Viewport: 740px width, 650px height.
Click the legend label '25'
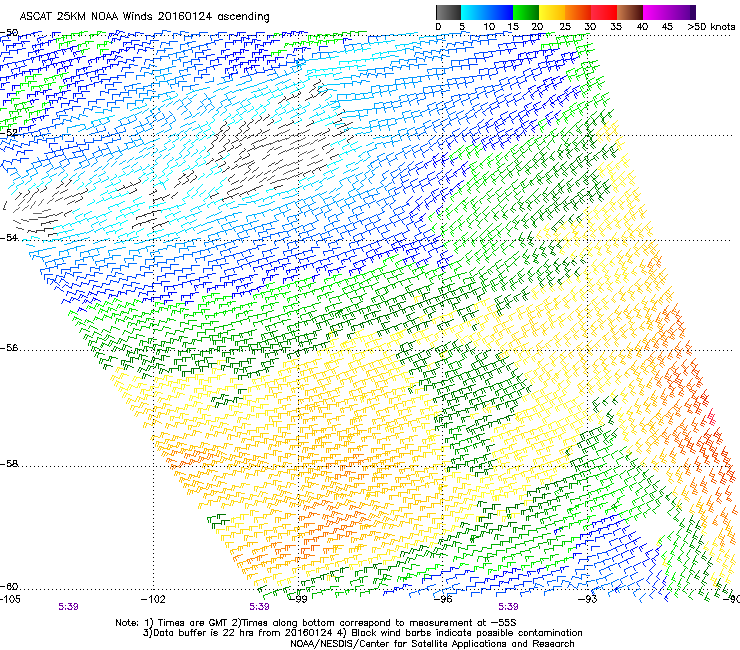tap(565, 27)
